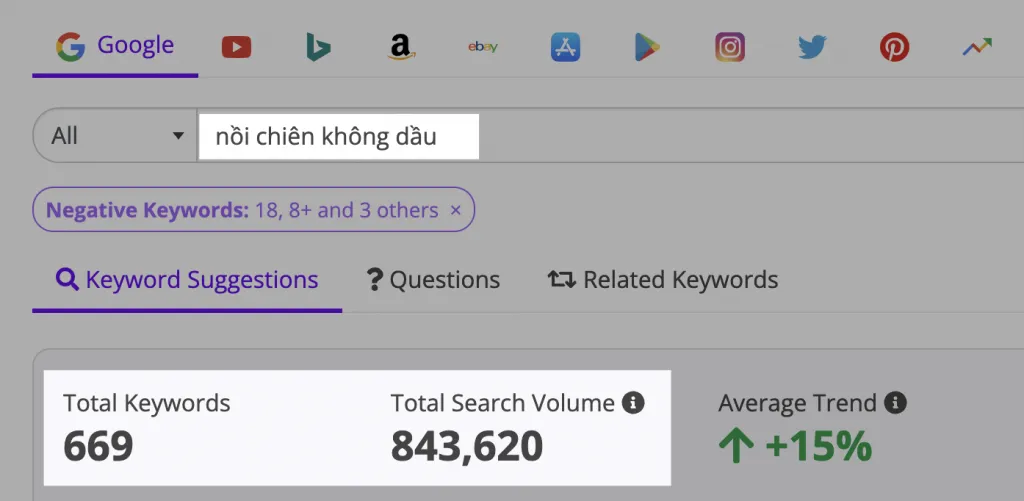This screenshot has height=501, width=1024.
Task: Go to the Related Keywords tab
Action: click(662, 280)
